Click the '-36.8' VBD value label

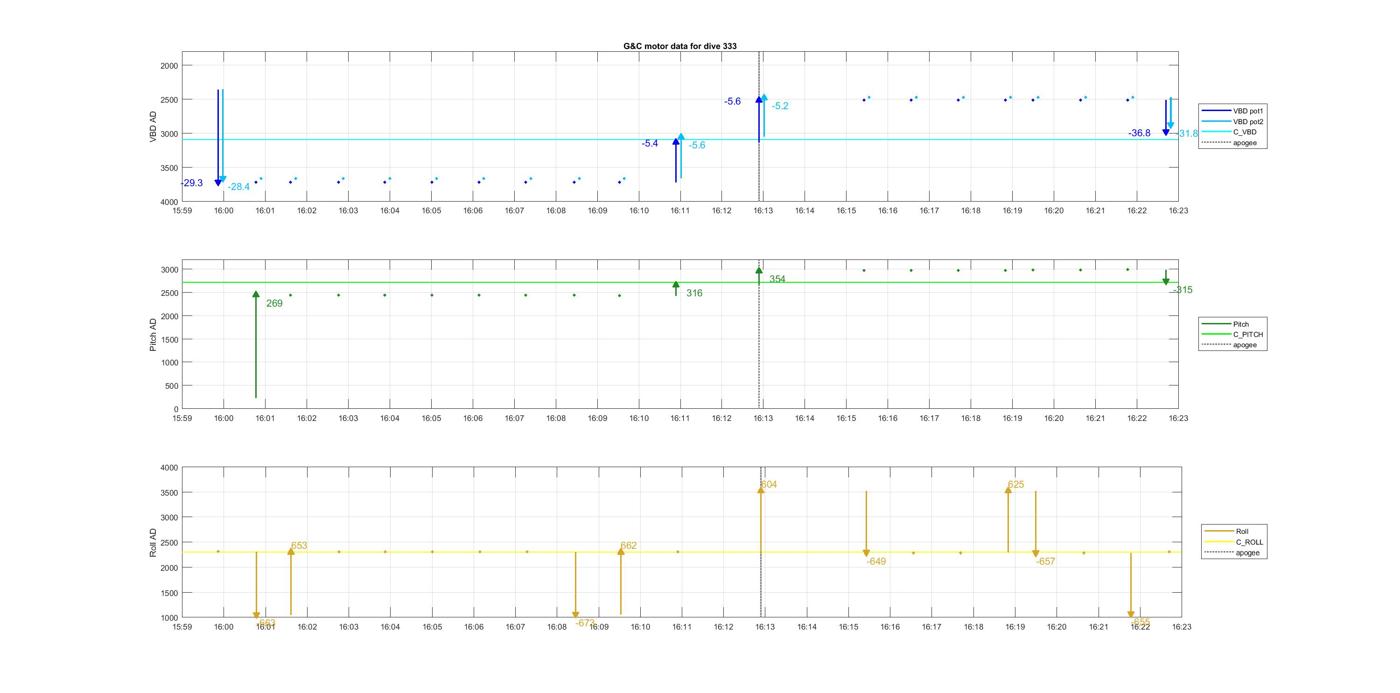(1139, 133)
